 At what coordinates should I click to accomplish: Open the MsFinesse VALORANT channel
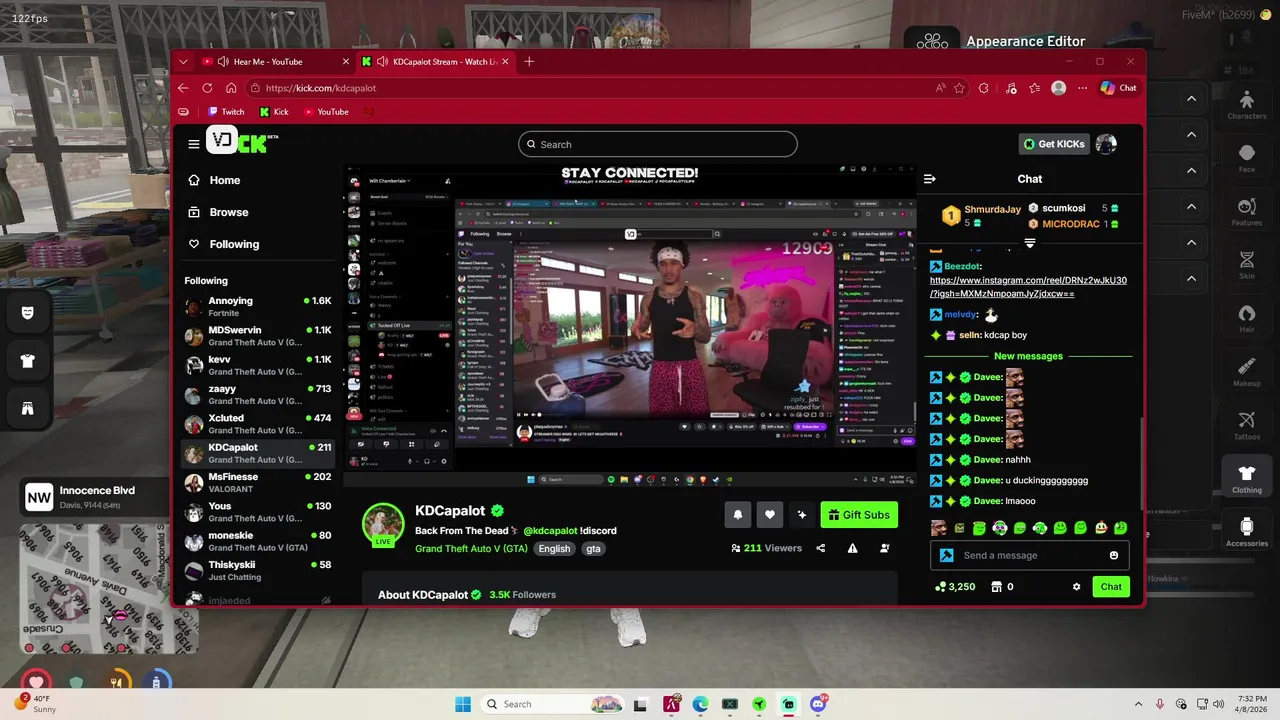tap(258, 483)
